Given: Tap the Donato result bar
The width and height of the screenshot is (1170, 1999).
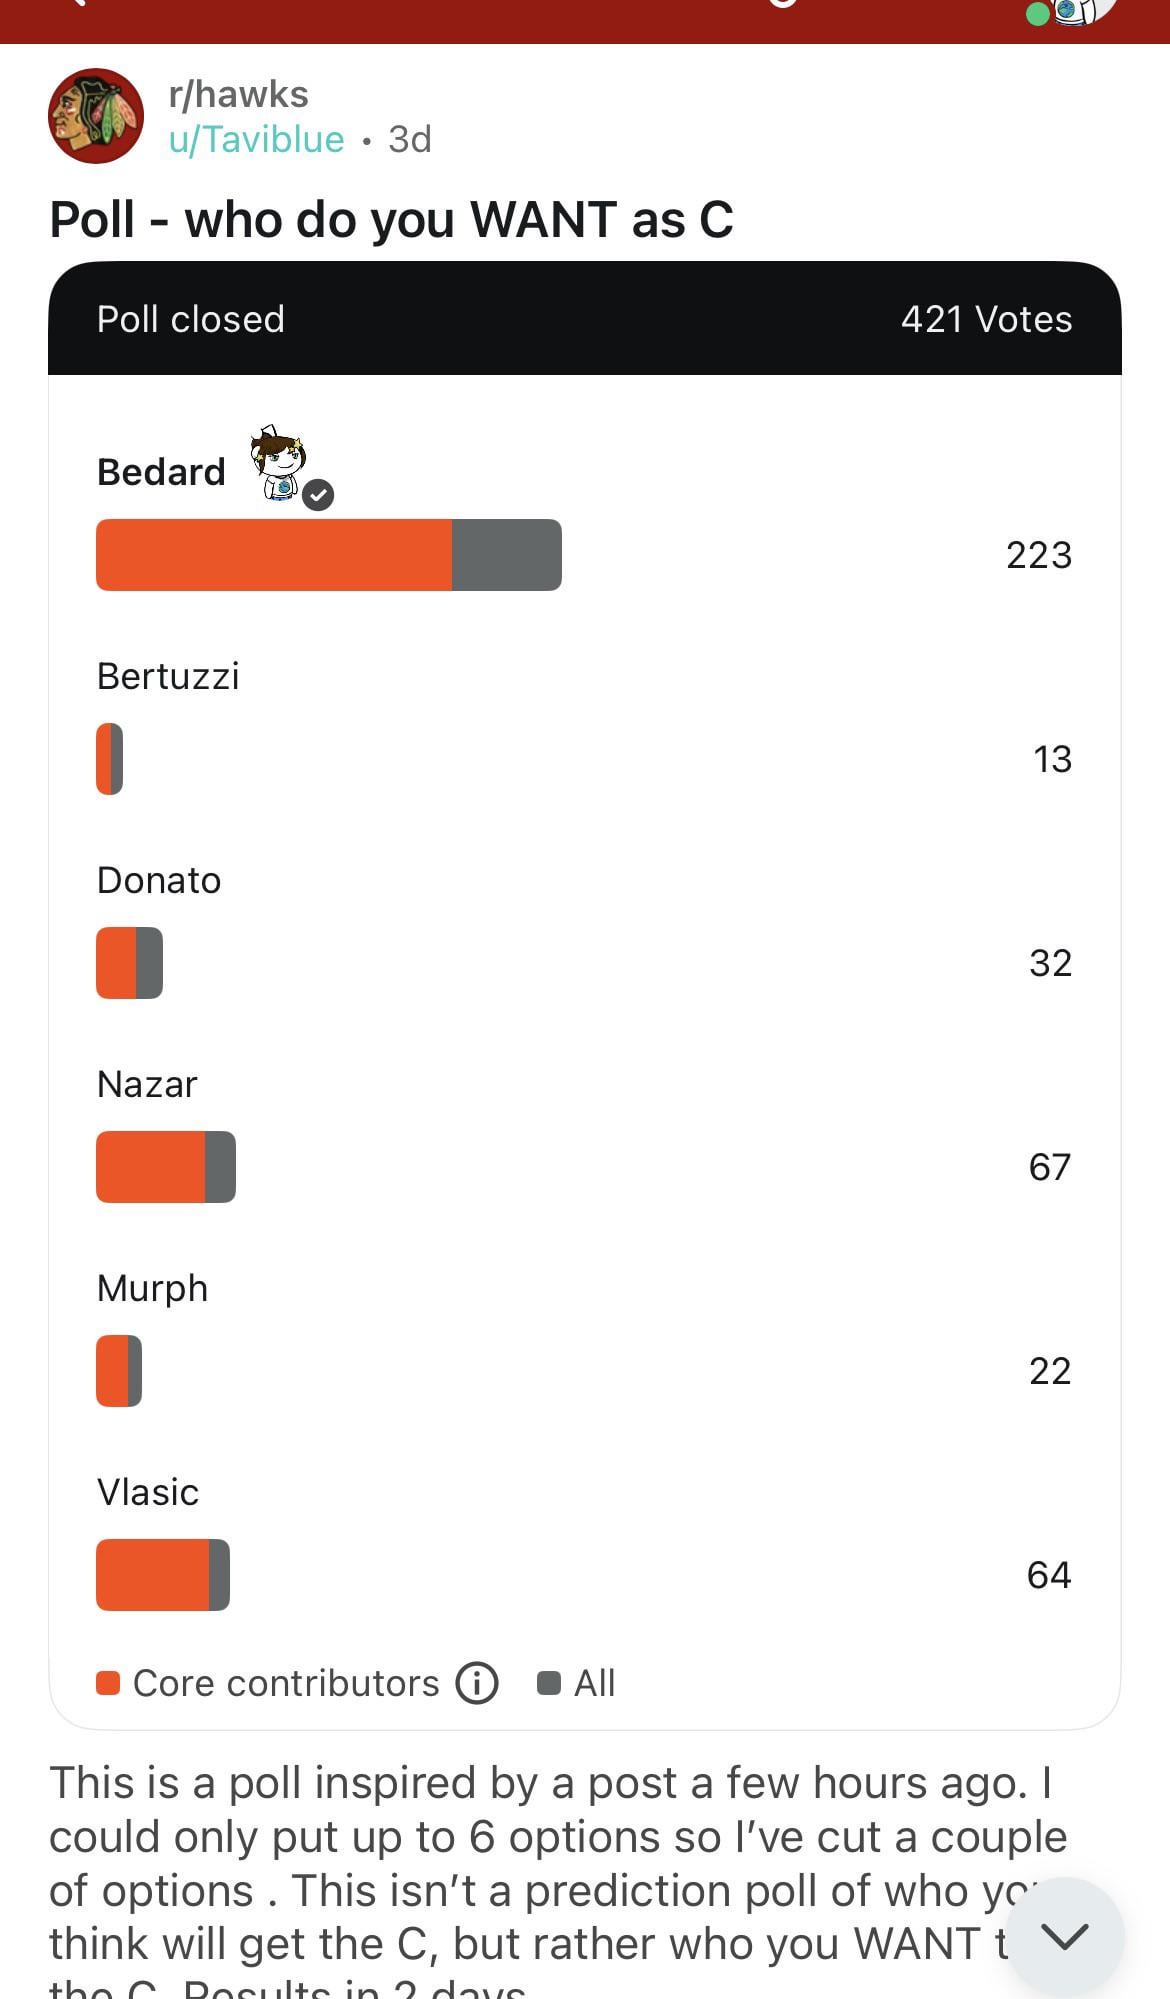Looking at the screenshot, I should pos(129,963).
